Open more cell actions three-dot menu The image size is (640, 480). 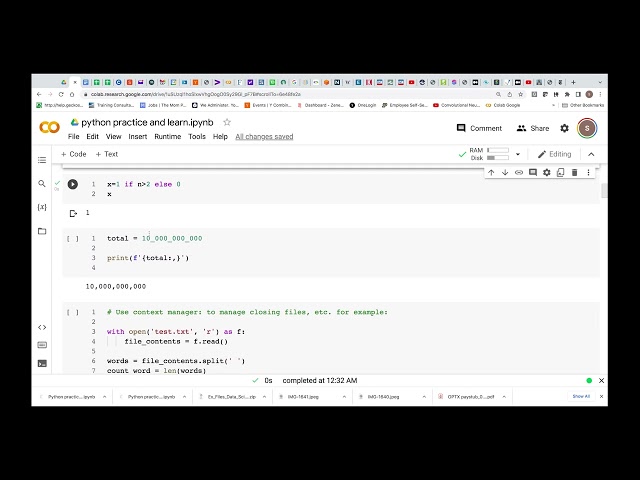[x=588, y=172]
